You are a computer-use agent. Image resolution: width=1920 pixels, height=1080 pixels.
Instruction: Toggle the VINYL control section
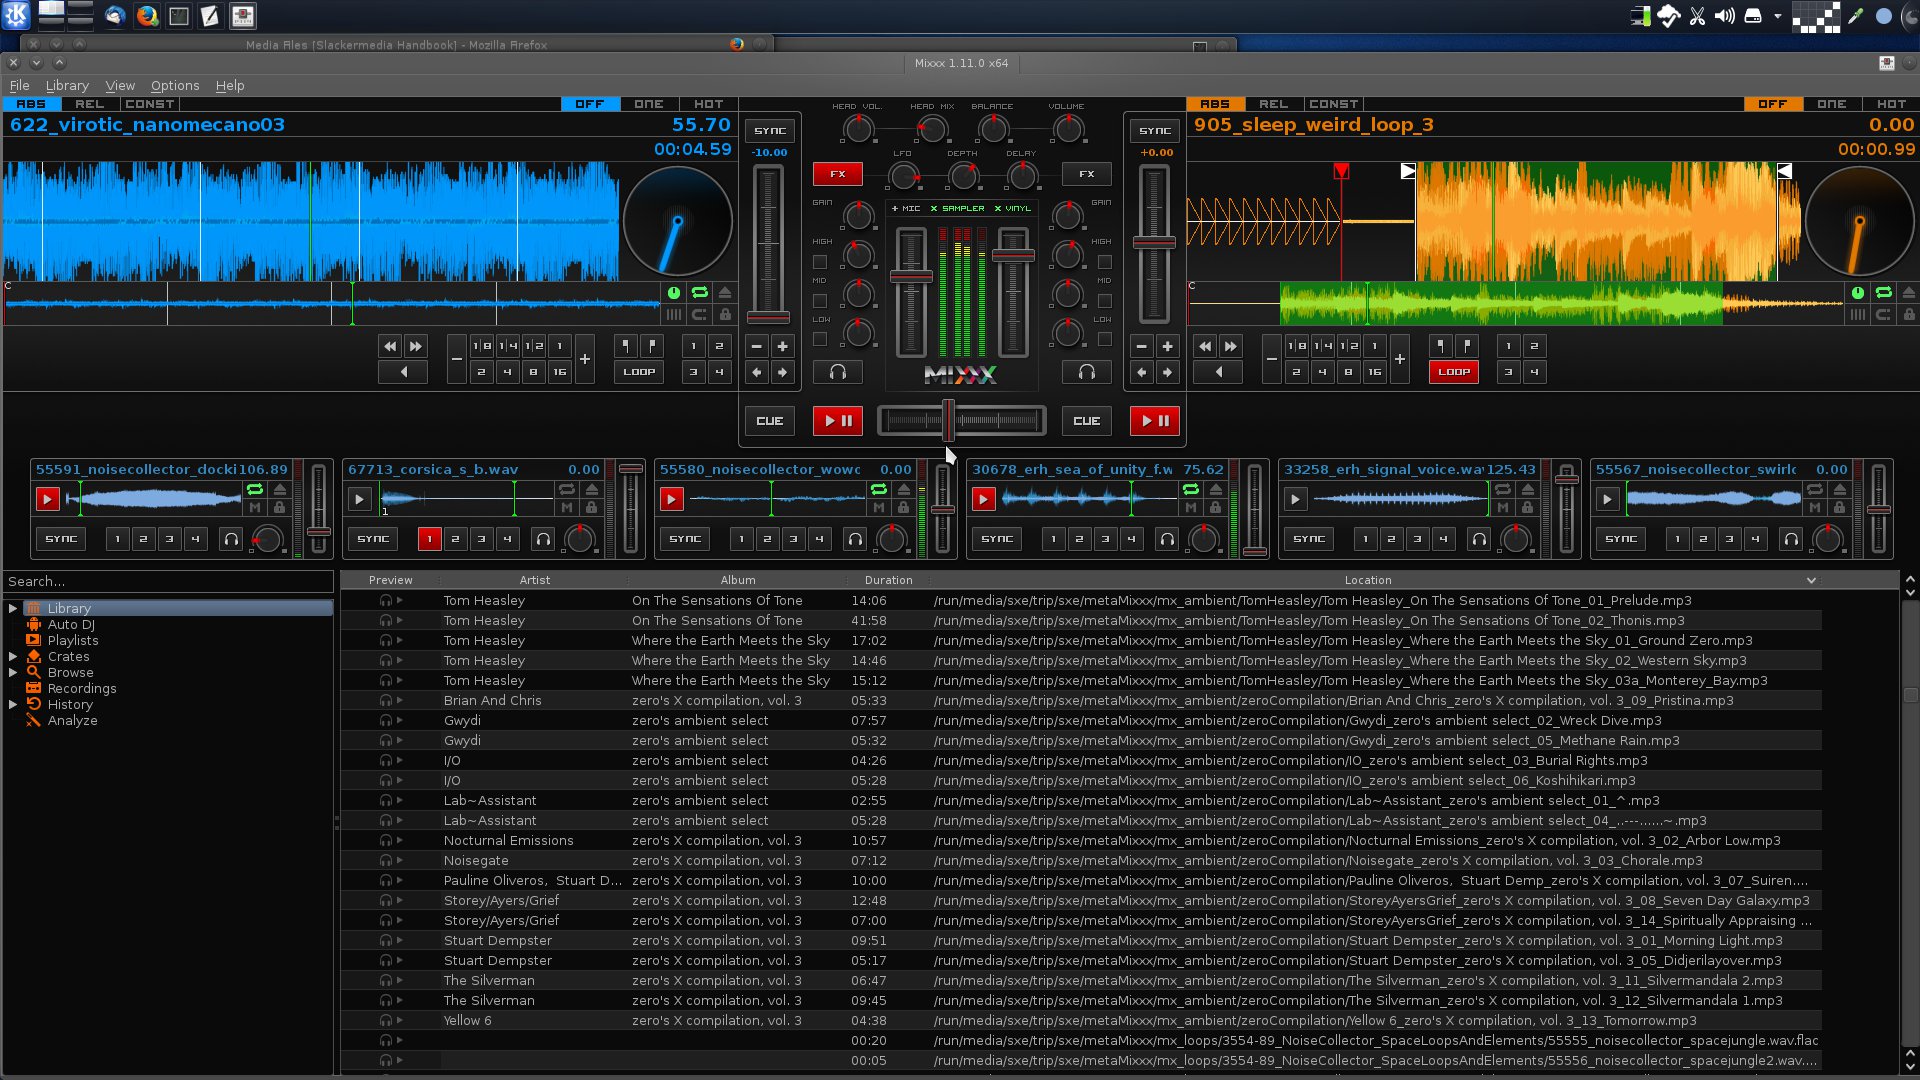coord(1012,208)
